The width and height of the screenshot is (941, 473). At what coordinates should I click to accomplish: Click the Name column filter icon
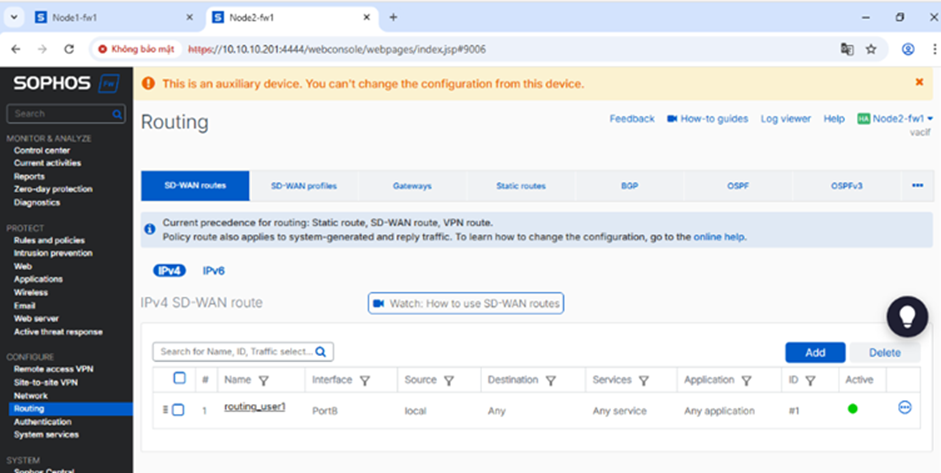(x=263, y=381)
